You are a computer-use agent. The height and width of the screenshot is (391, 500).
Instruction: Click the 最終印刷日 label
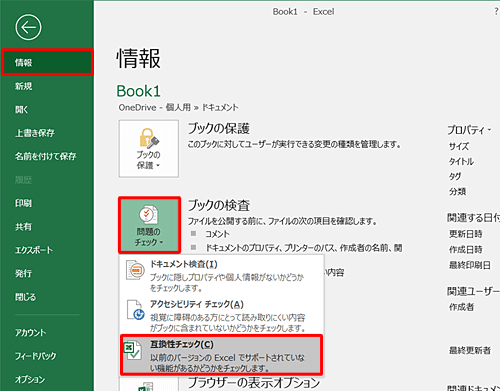[469, 265]
